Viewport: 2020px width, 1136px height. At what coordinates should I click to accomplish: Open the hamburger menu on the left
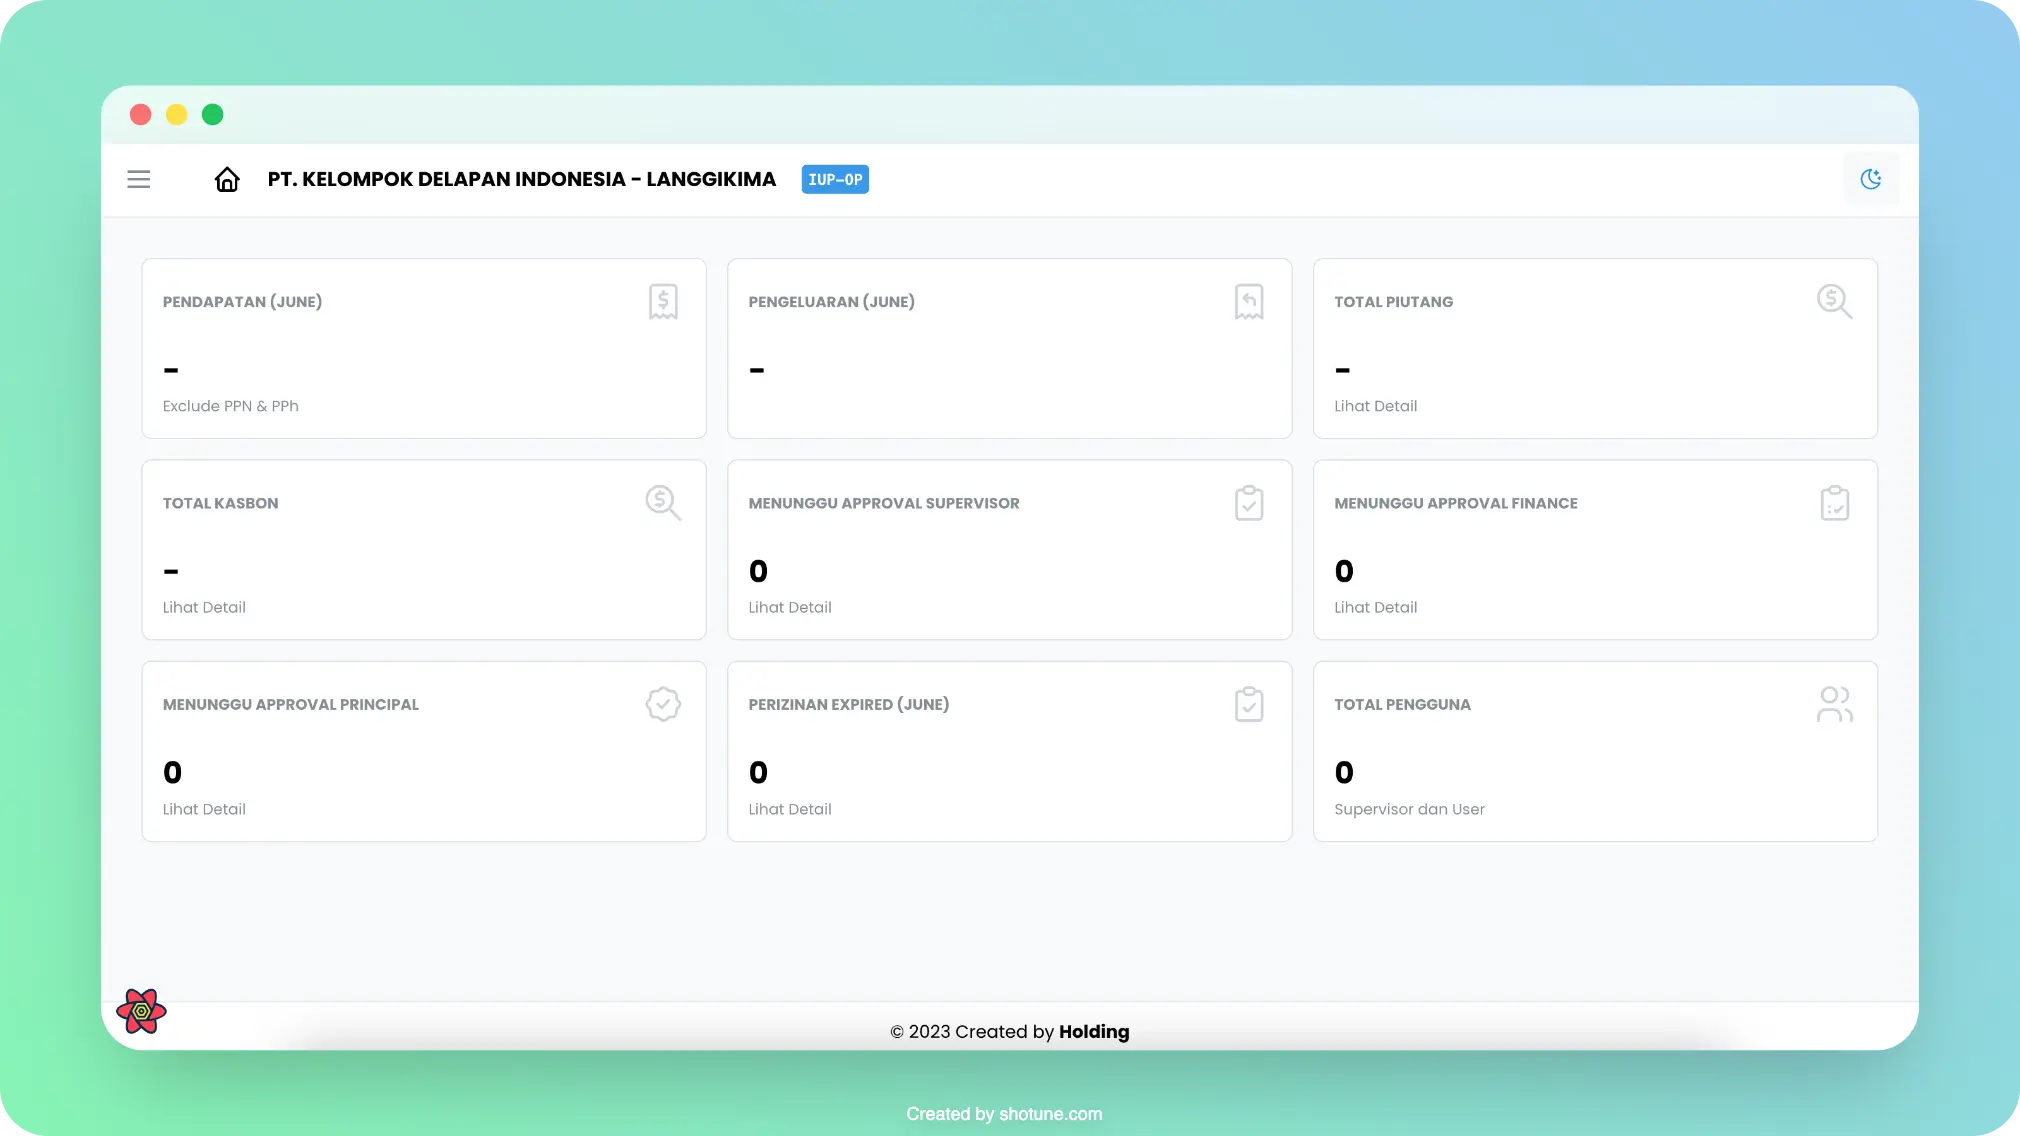(139, 179)
